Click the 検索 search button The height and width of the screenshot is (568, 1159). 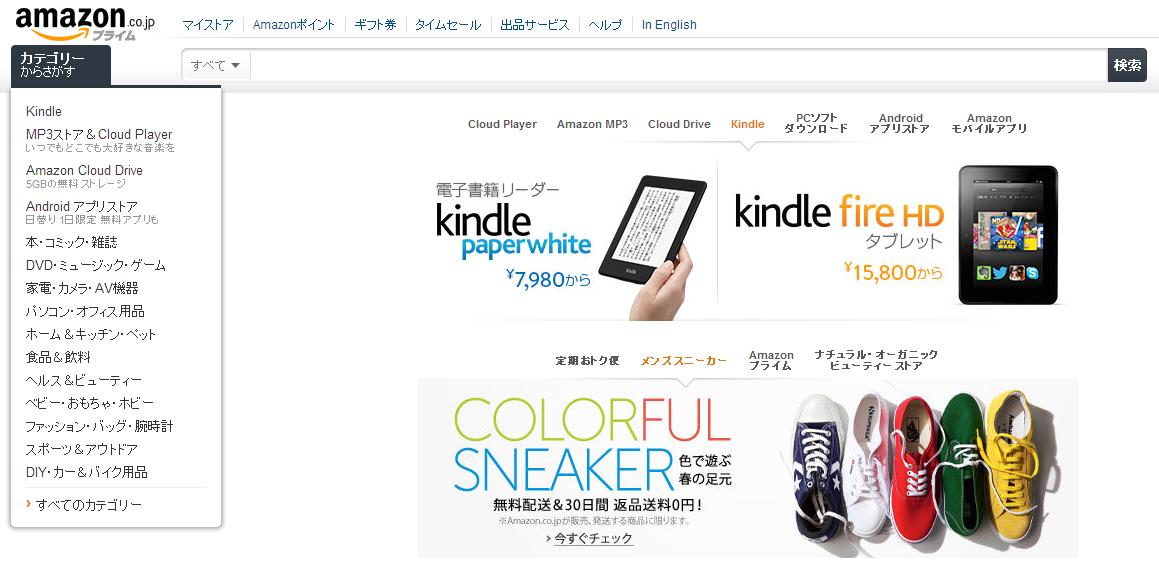[x=1127, y=65]
